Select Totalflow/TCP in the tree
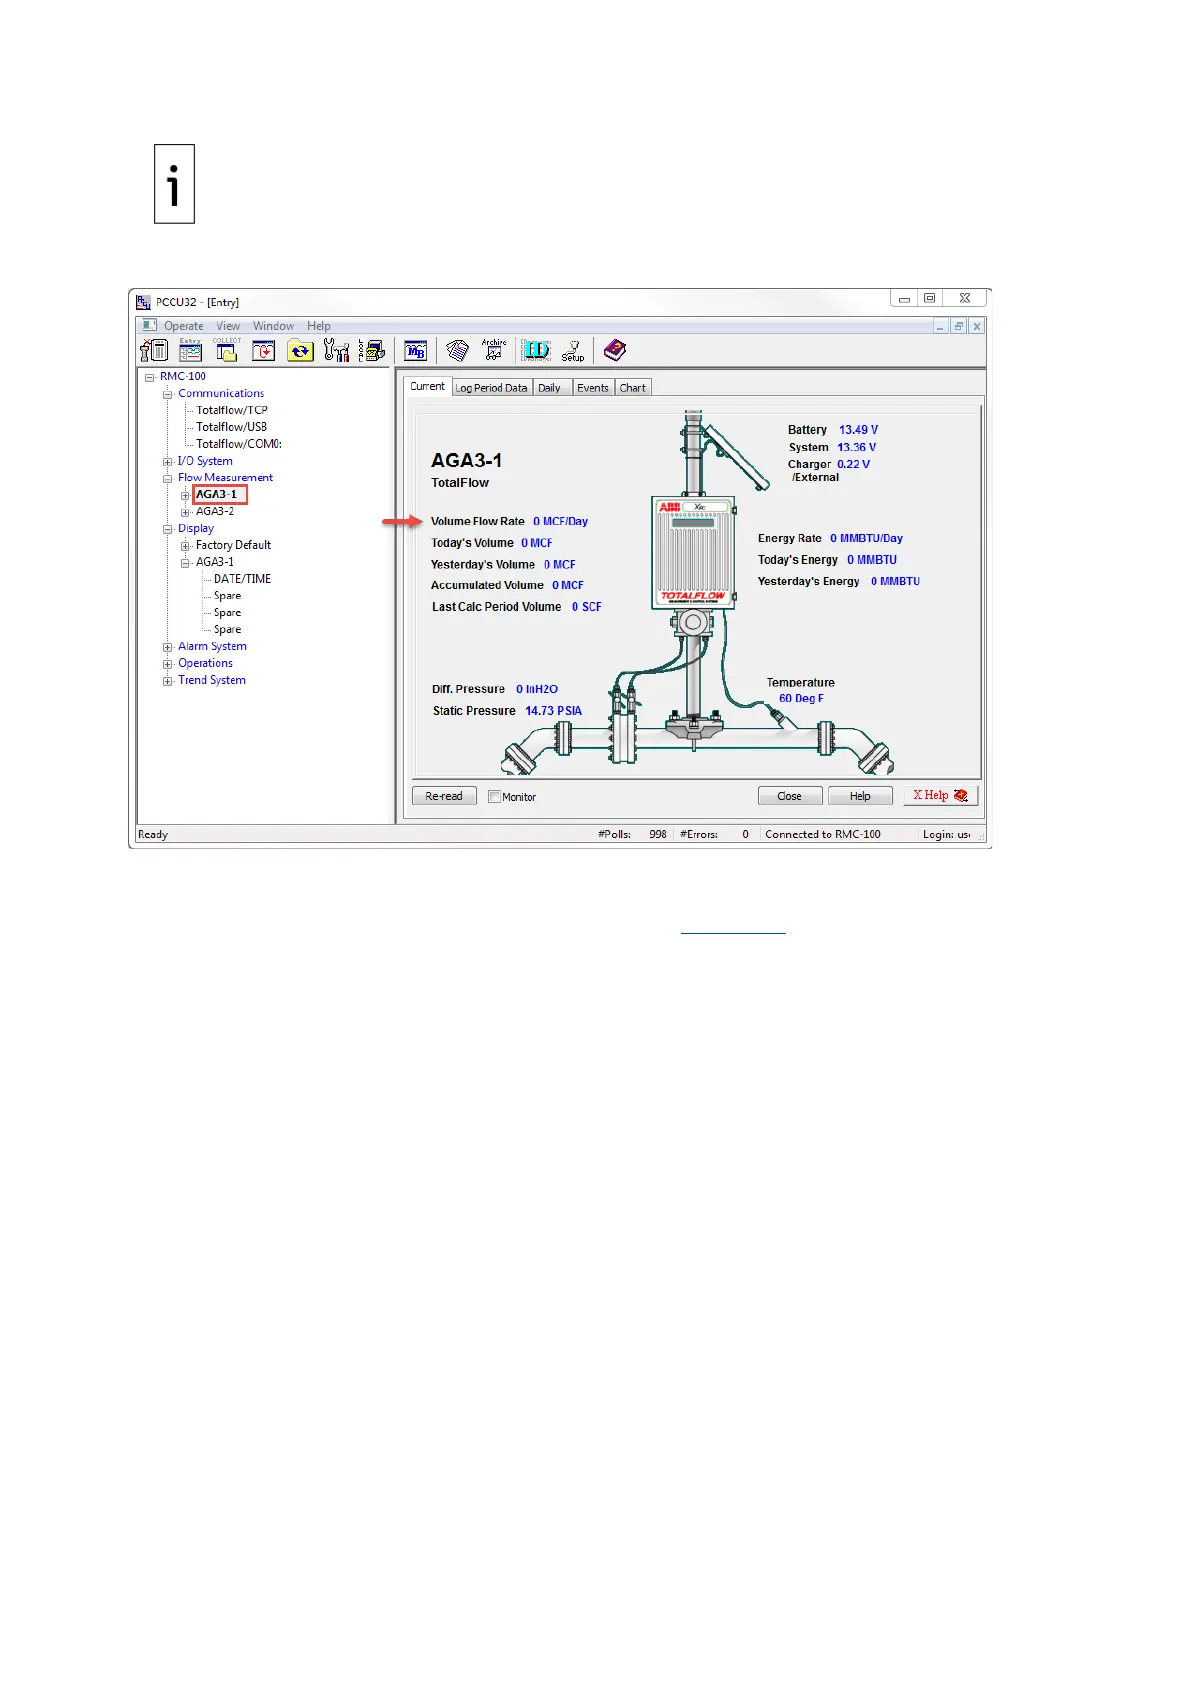Screen dimensions: 1191x1684 232,410
